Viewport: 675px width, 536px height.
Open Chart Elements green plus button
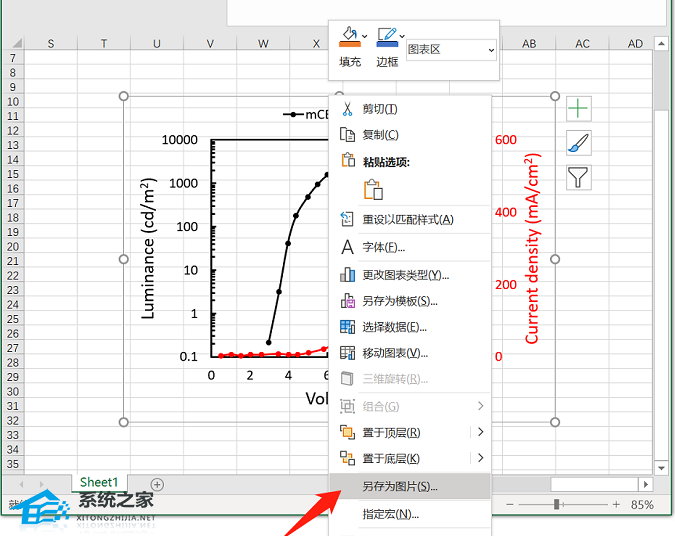tap(578, 108)
